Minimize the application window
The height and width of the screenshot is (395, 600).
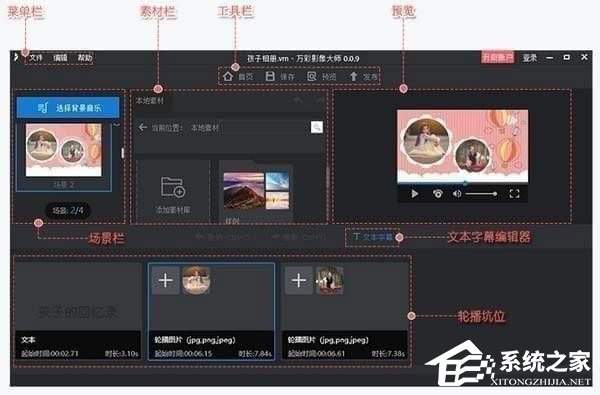549,58
